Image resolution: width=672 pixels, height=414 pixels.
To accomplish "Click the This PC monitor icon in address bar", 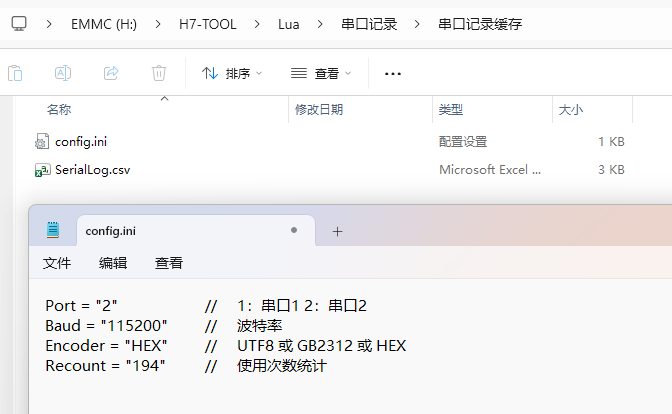I will pos(19,24).
